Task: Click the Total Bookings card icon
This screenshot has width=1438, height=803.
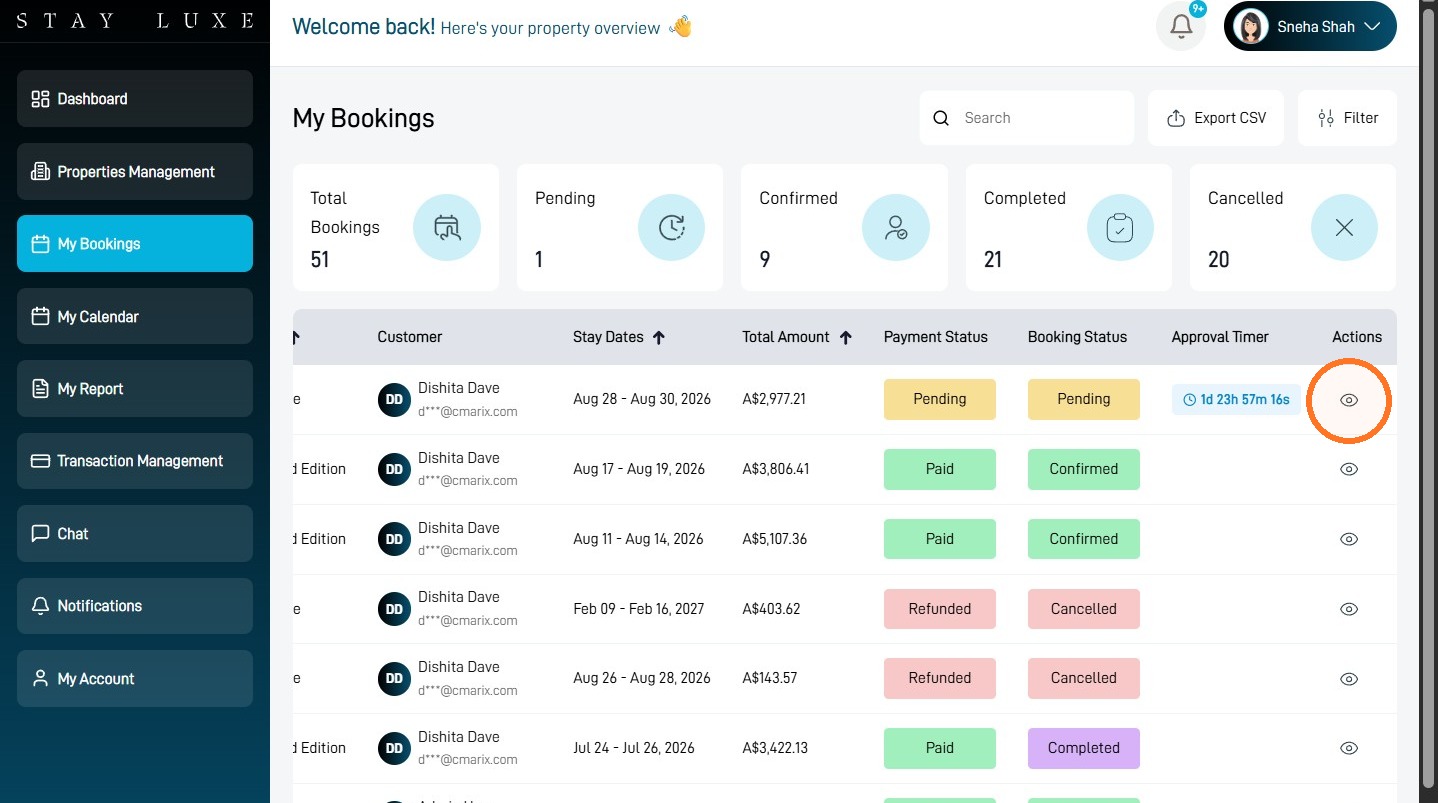Action: tap(447, 228)
